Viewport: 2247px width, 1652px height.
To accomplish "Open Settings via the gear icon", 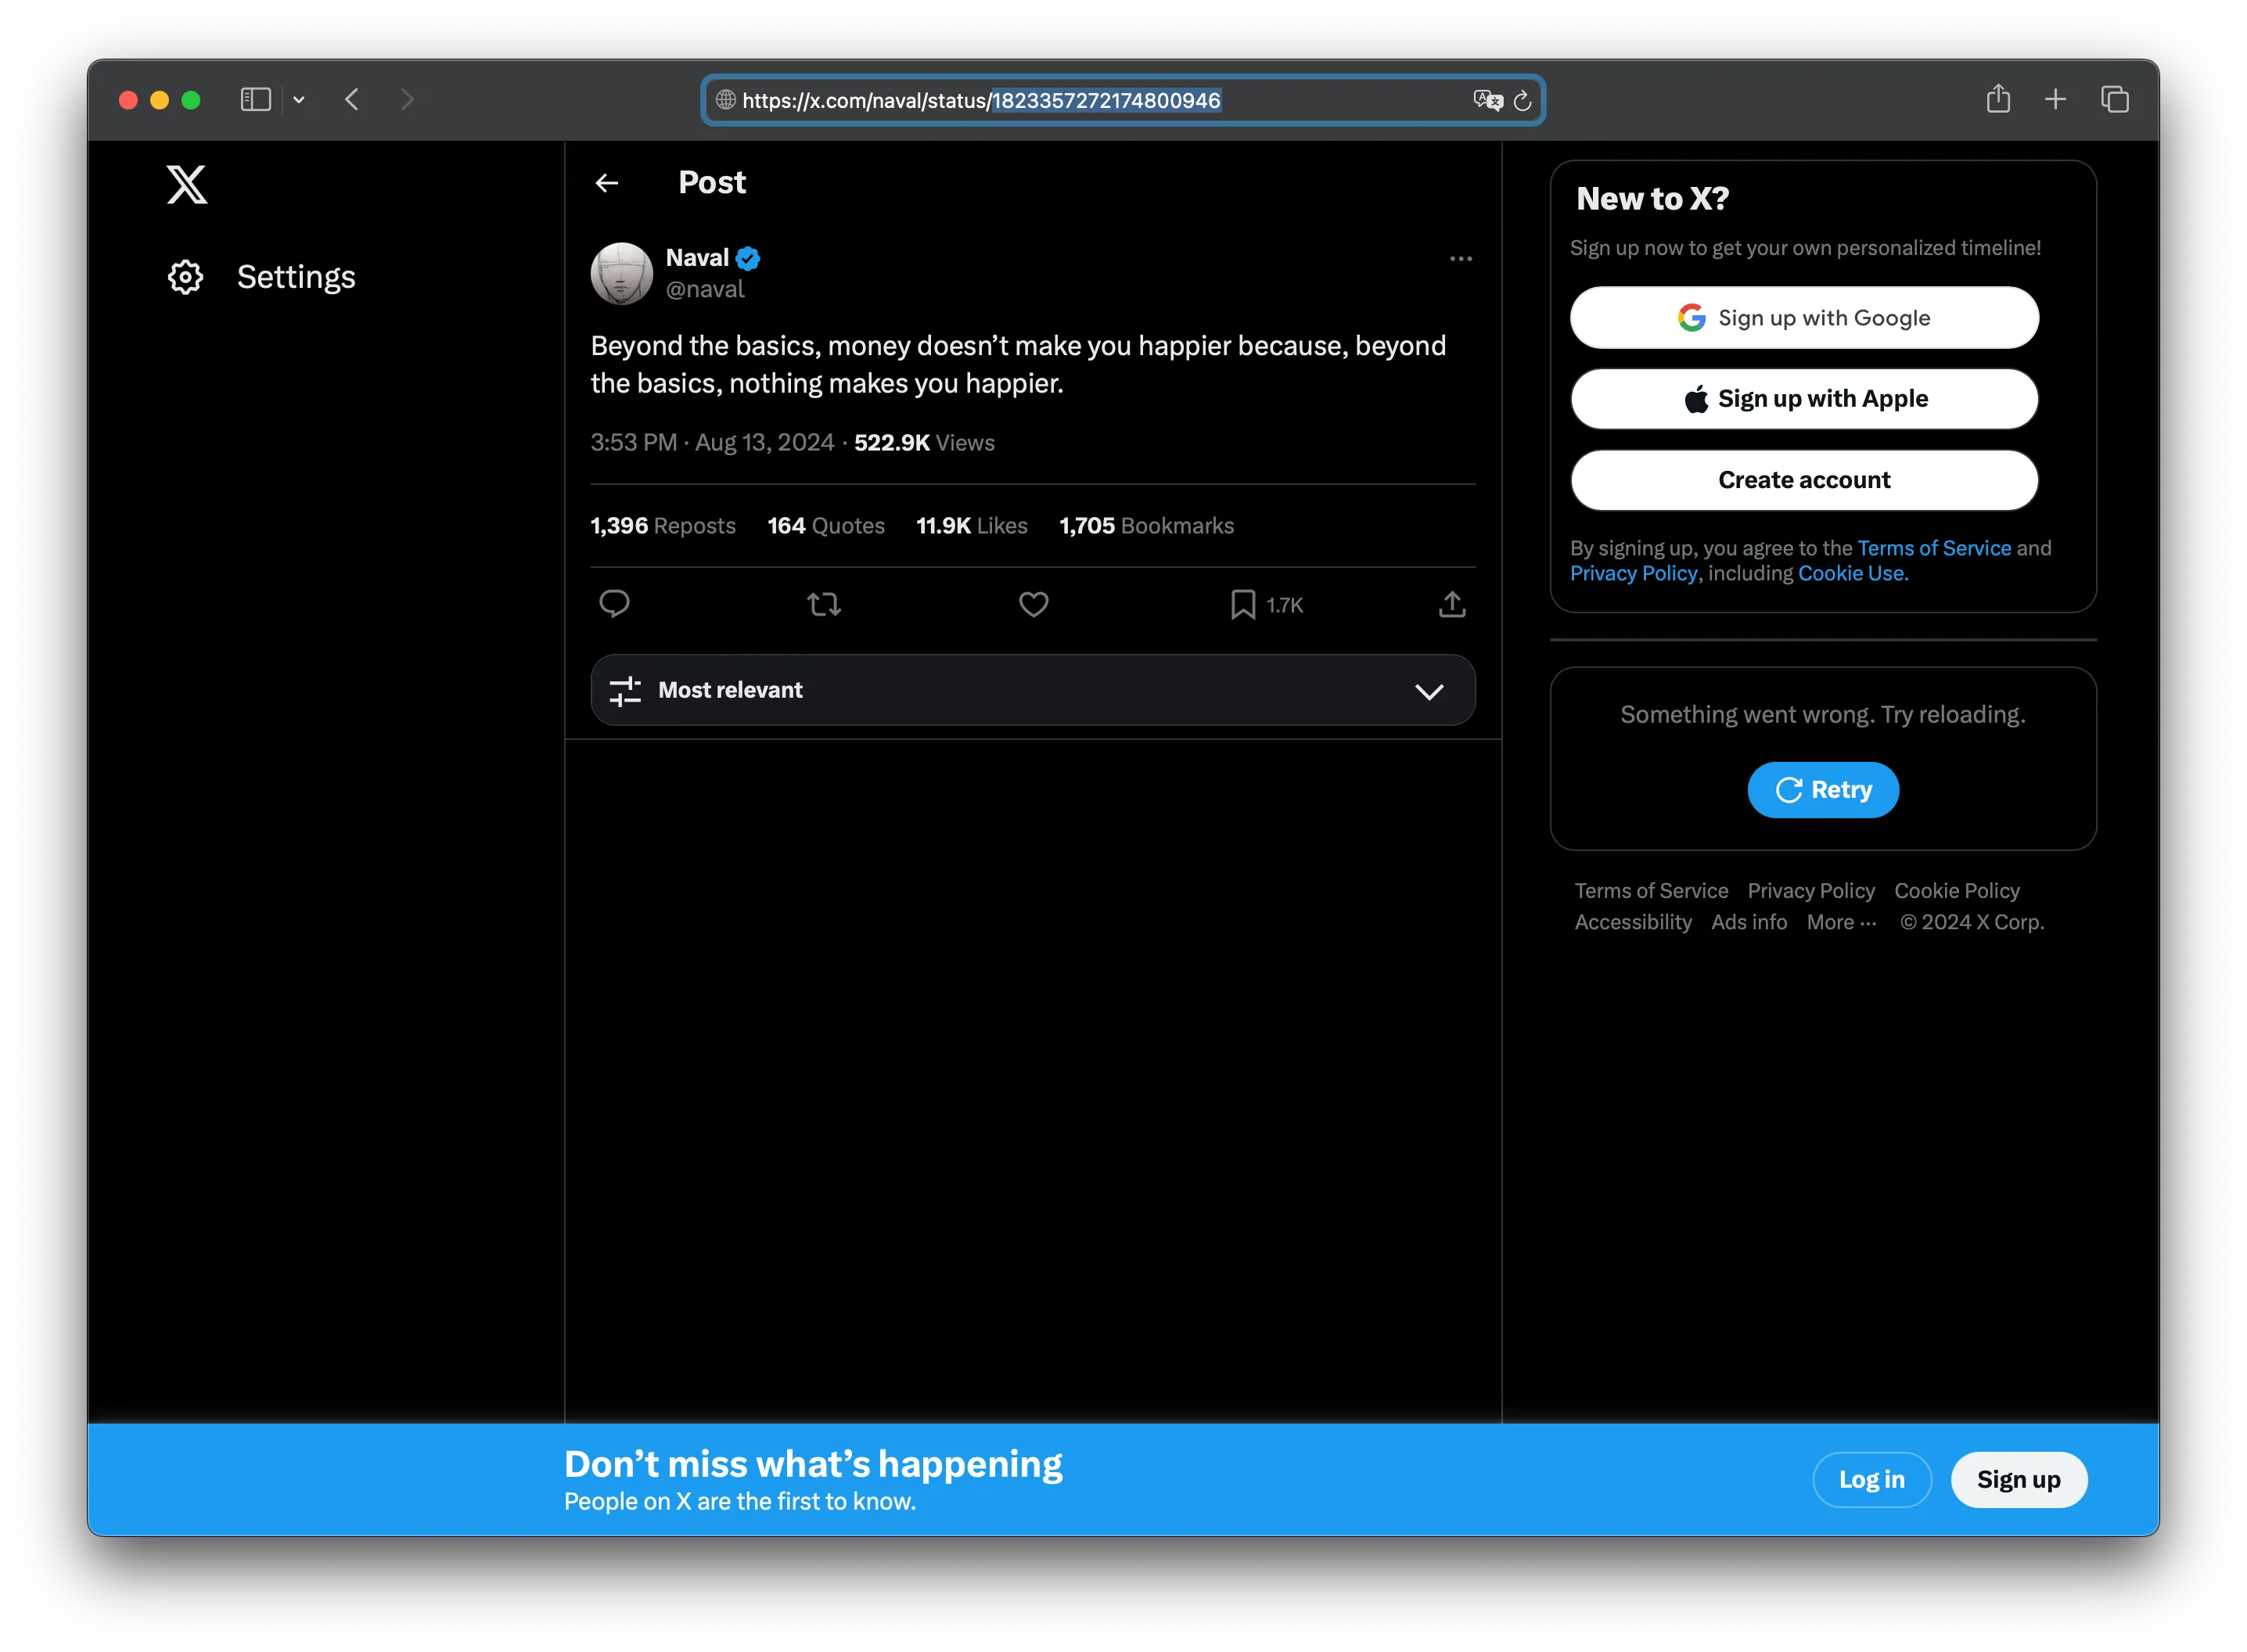I will click(185, 277).
